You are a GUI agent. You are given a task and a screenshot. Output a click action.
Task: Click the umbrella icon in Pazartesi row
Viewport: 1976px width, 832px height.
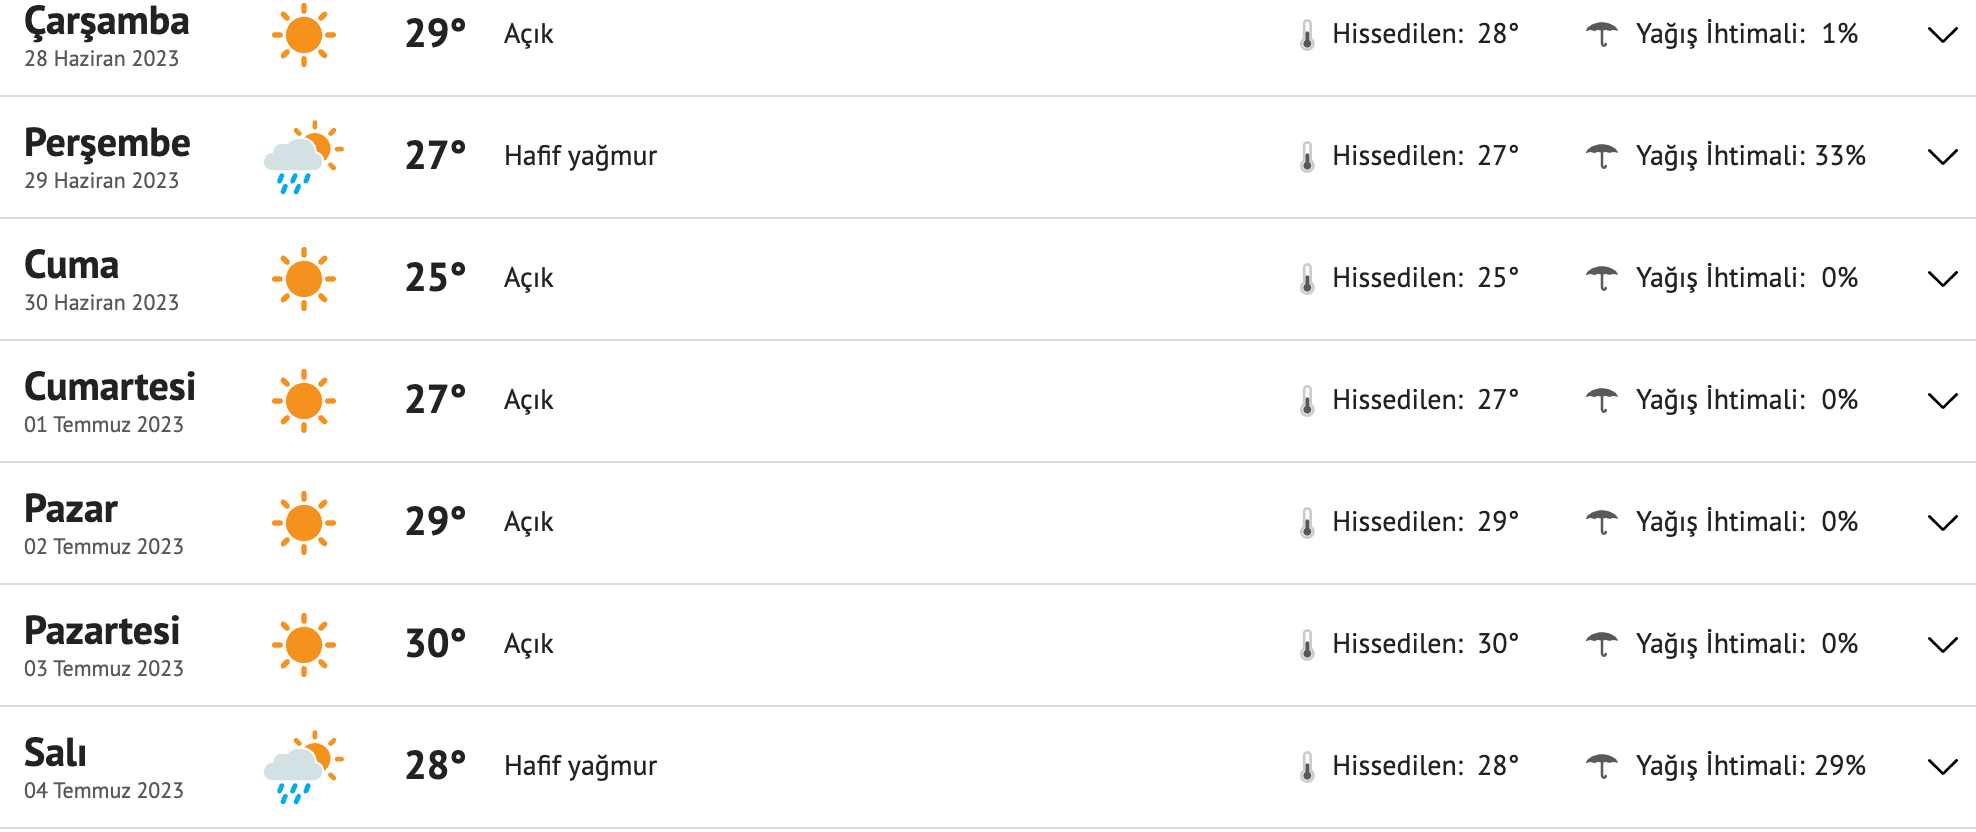pos(1601,645)
